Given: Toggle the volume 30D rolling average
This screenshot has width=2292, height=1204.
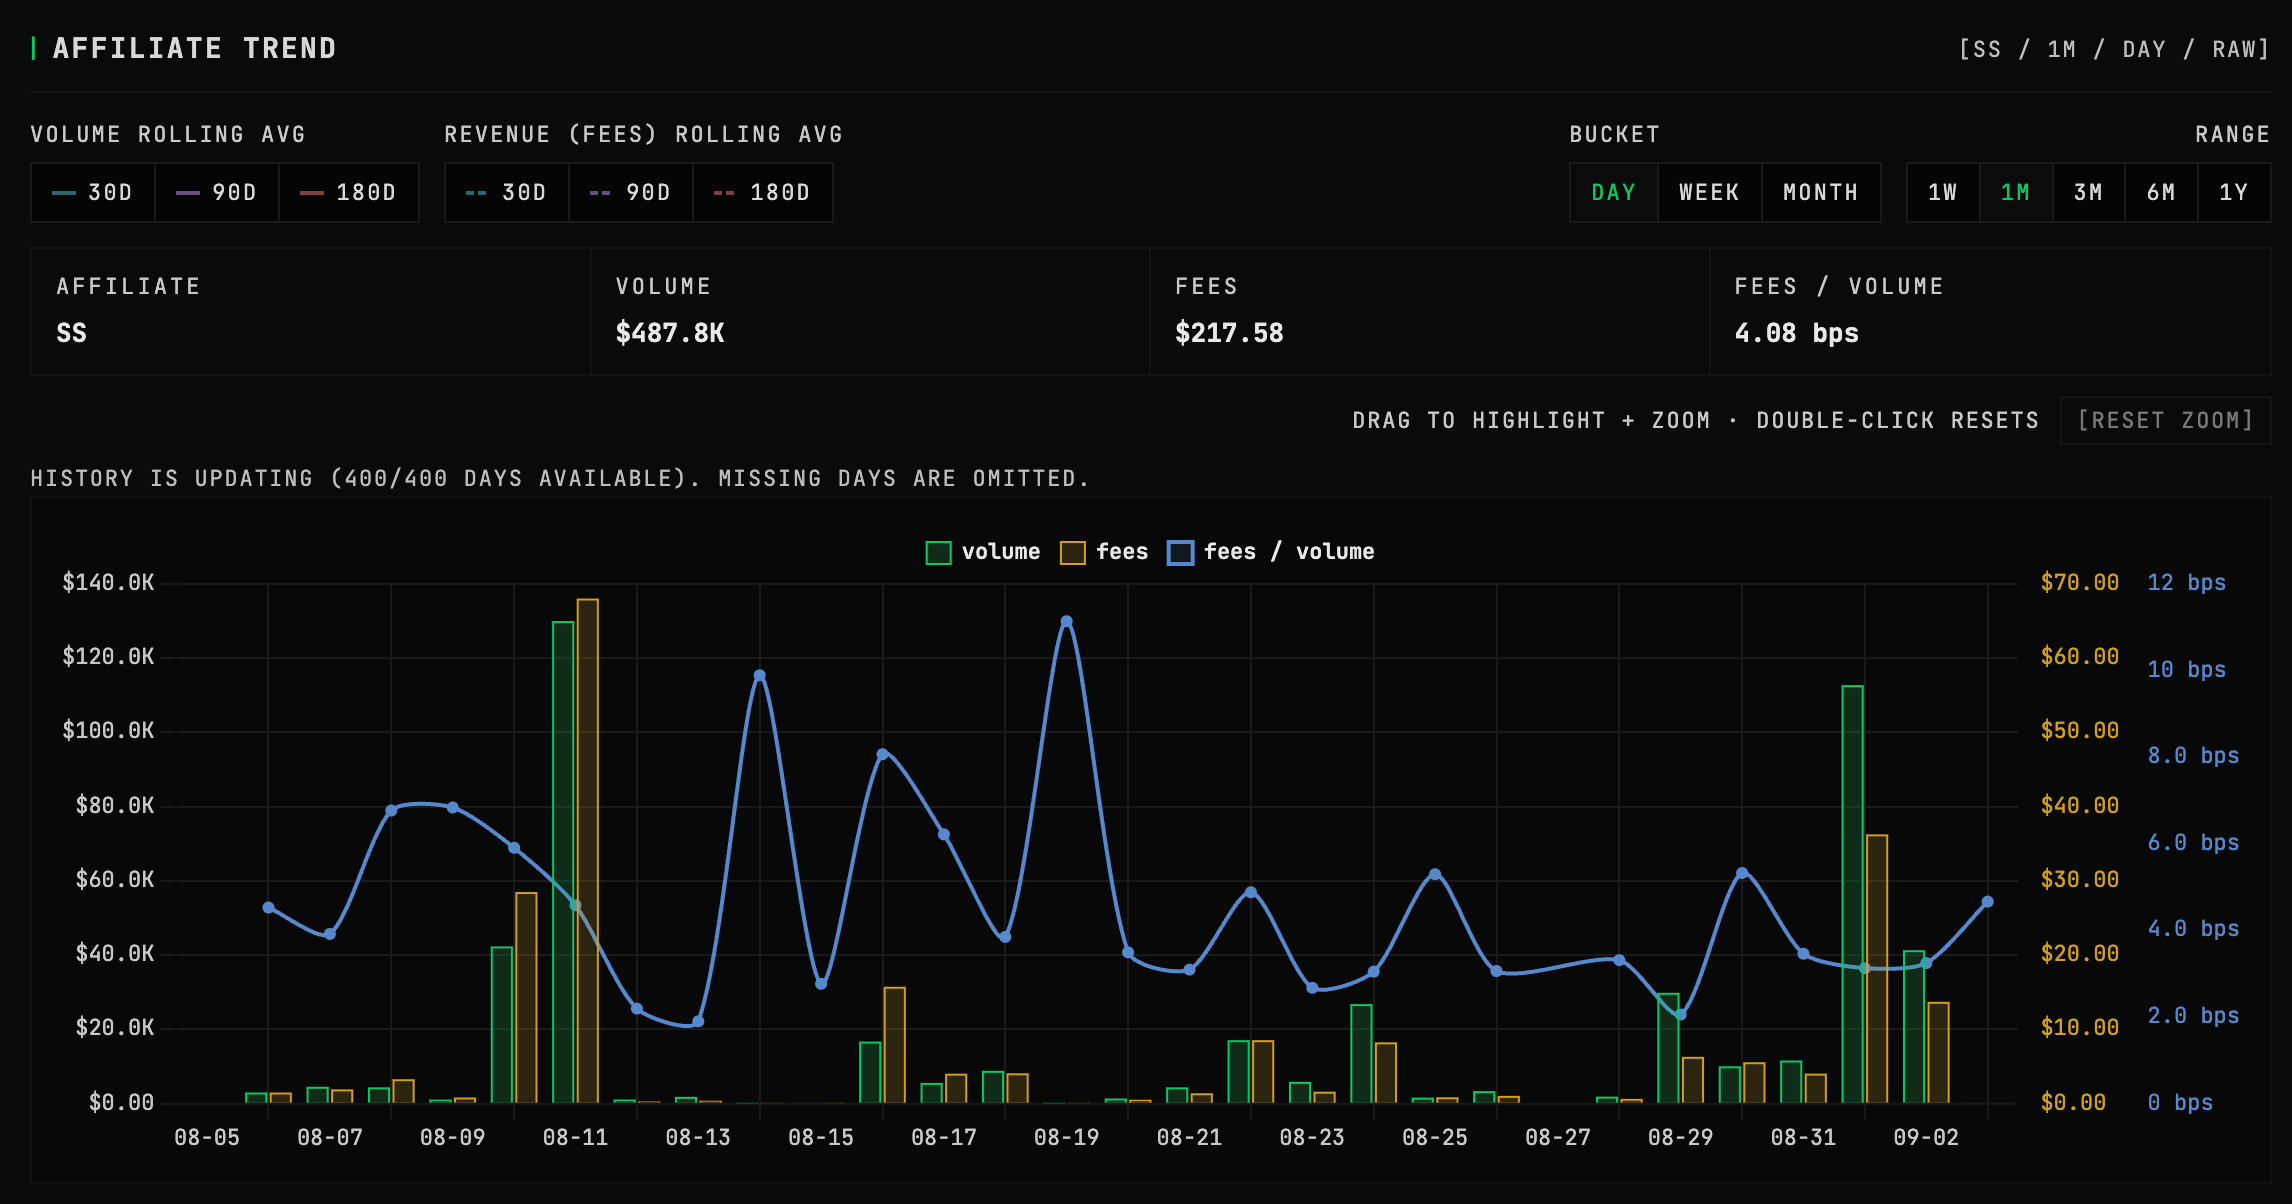Looking at the screenshot, I should pos(93,192).
